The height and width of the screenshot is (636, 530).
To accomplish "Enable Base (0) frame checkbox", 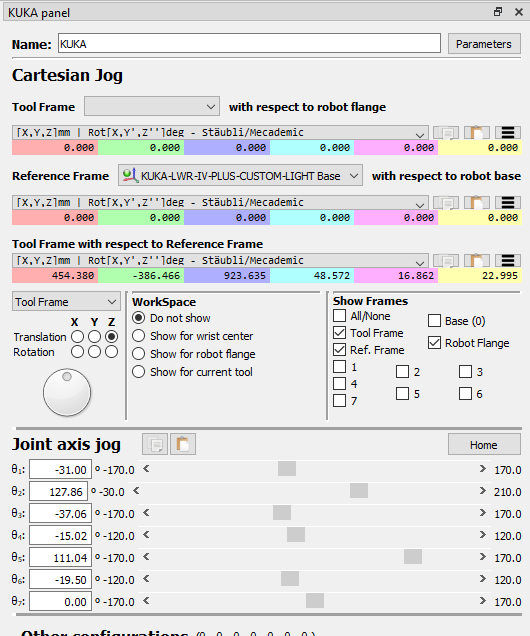I will tap(434, 320).
